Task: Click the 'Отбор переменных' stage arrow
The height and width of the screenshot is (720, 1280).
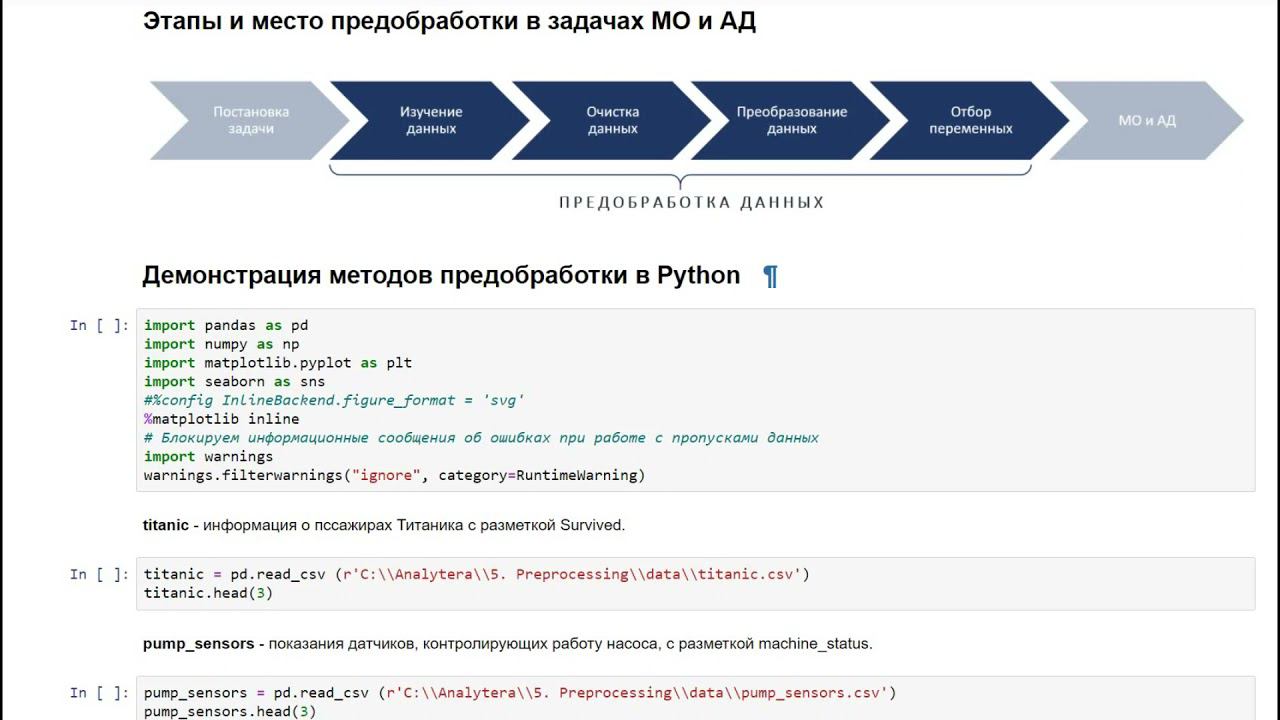Action: click(x=970, y=120)
